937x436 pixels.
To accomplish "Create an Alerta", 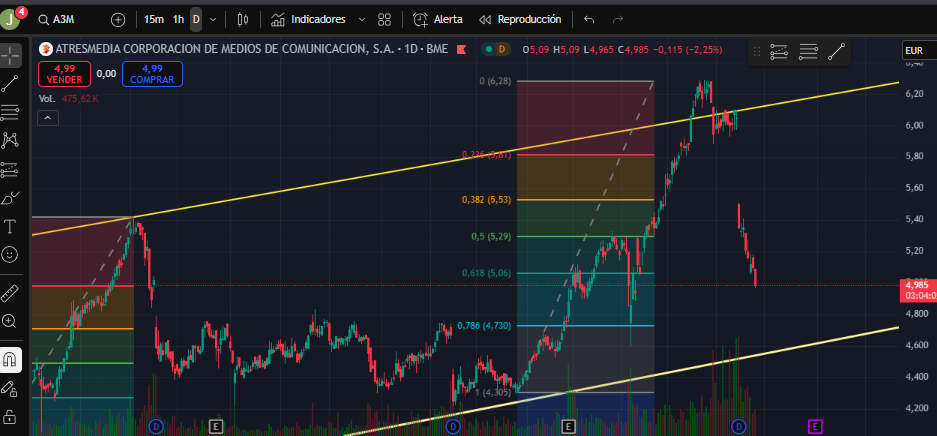I will pyautogui.click(x=438, y=20).
